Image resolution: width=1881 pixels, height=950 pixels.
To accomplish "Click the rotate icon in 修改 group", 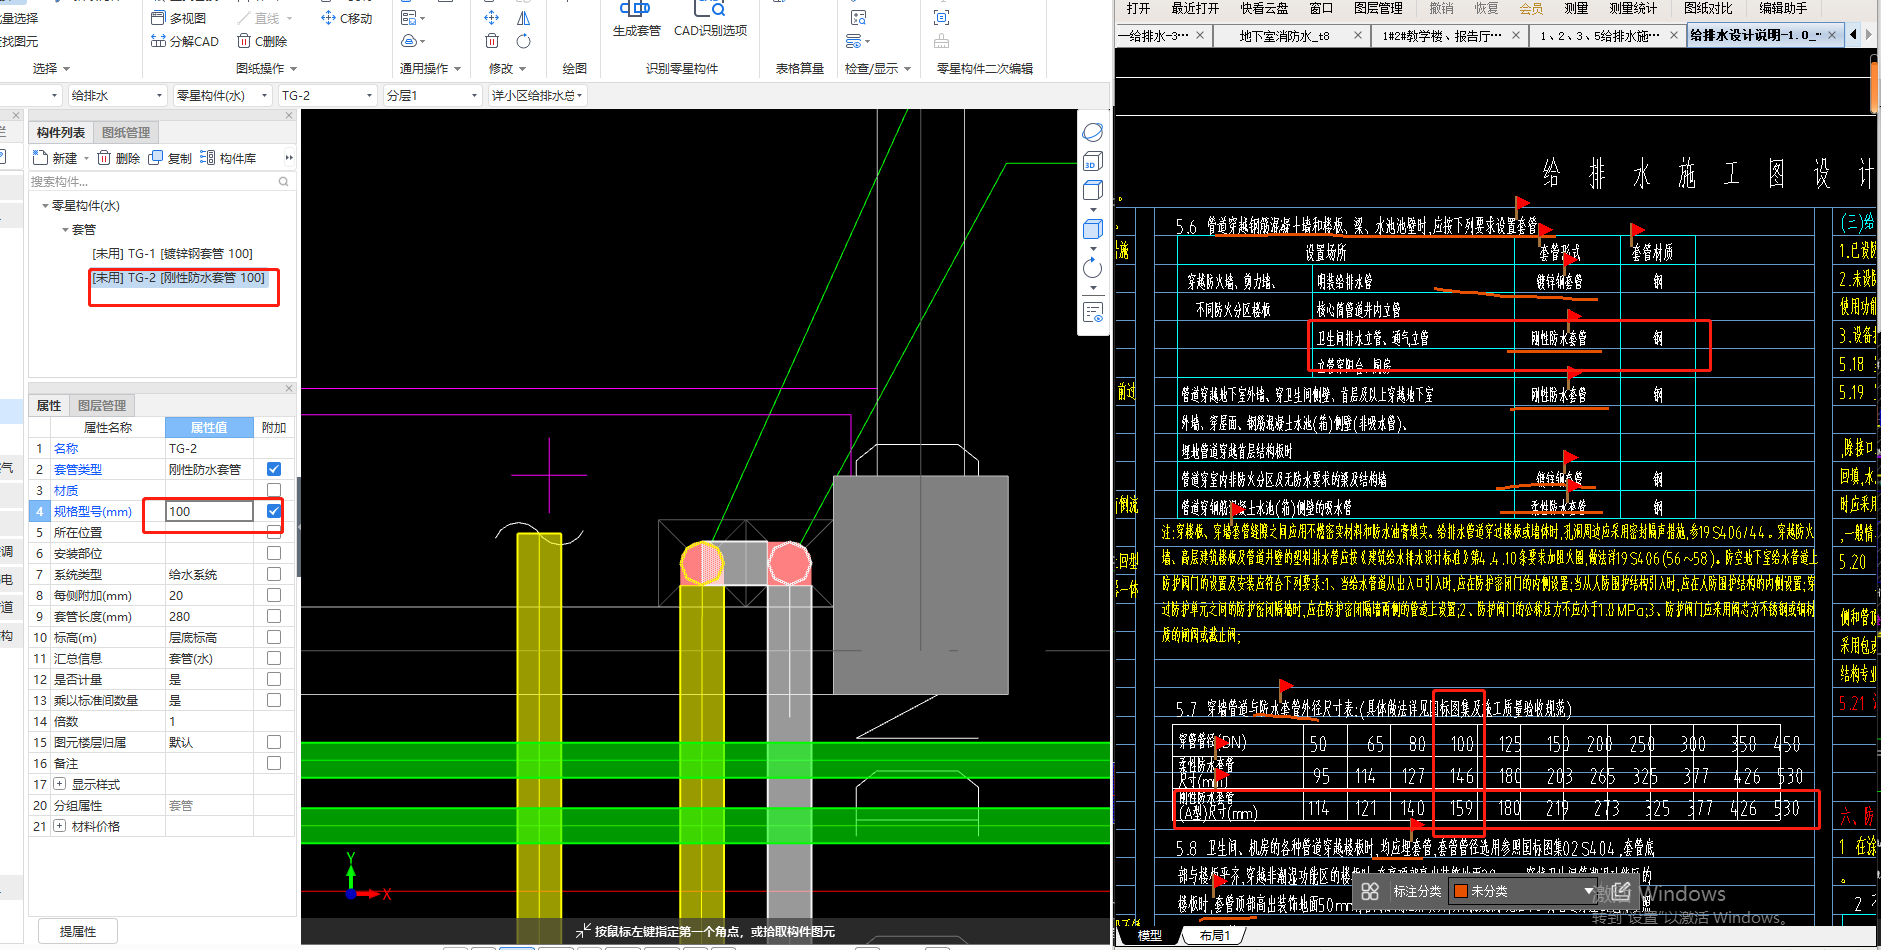I will [523, 41].
